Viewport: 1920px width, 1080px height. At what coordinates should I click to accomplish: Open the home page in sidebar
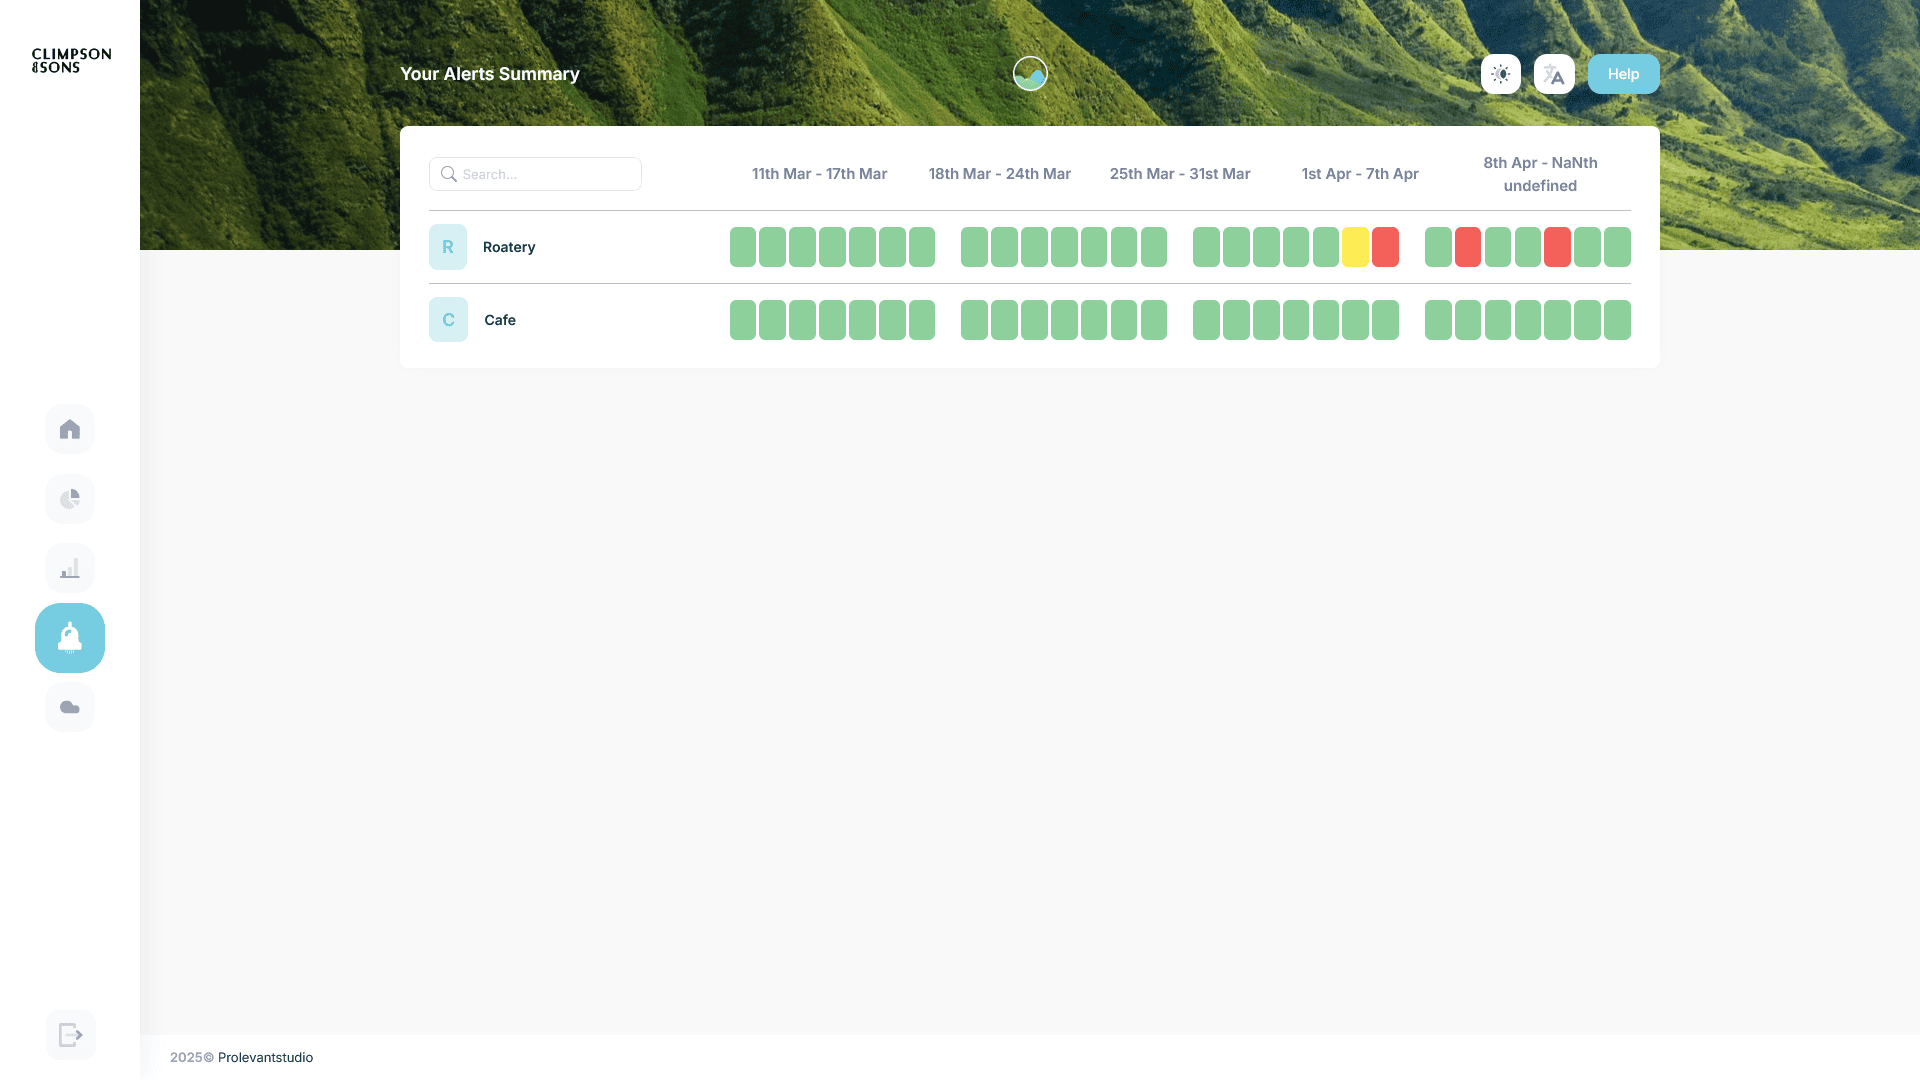pos(70,429)
